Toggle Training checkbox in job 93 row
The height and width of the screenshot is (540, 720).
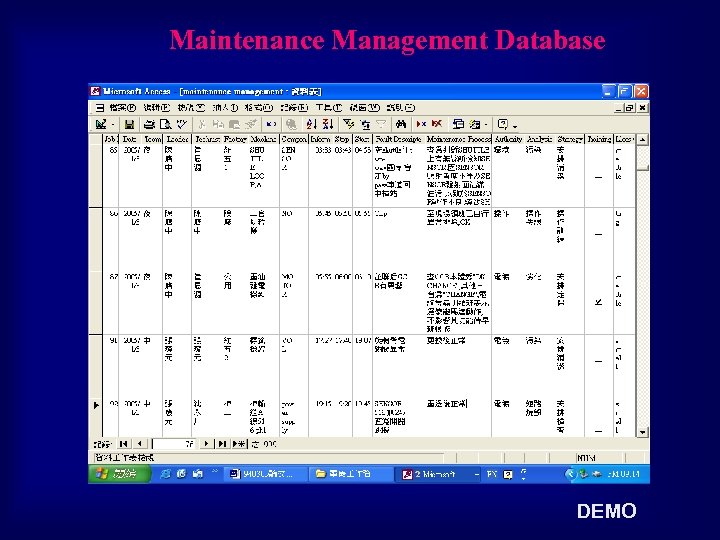tap(598, 431)
